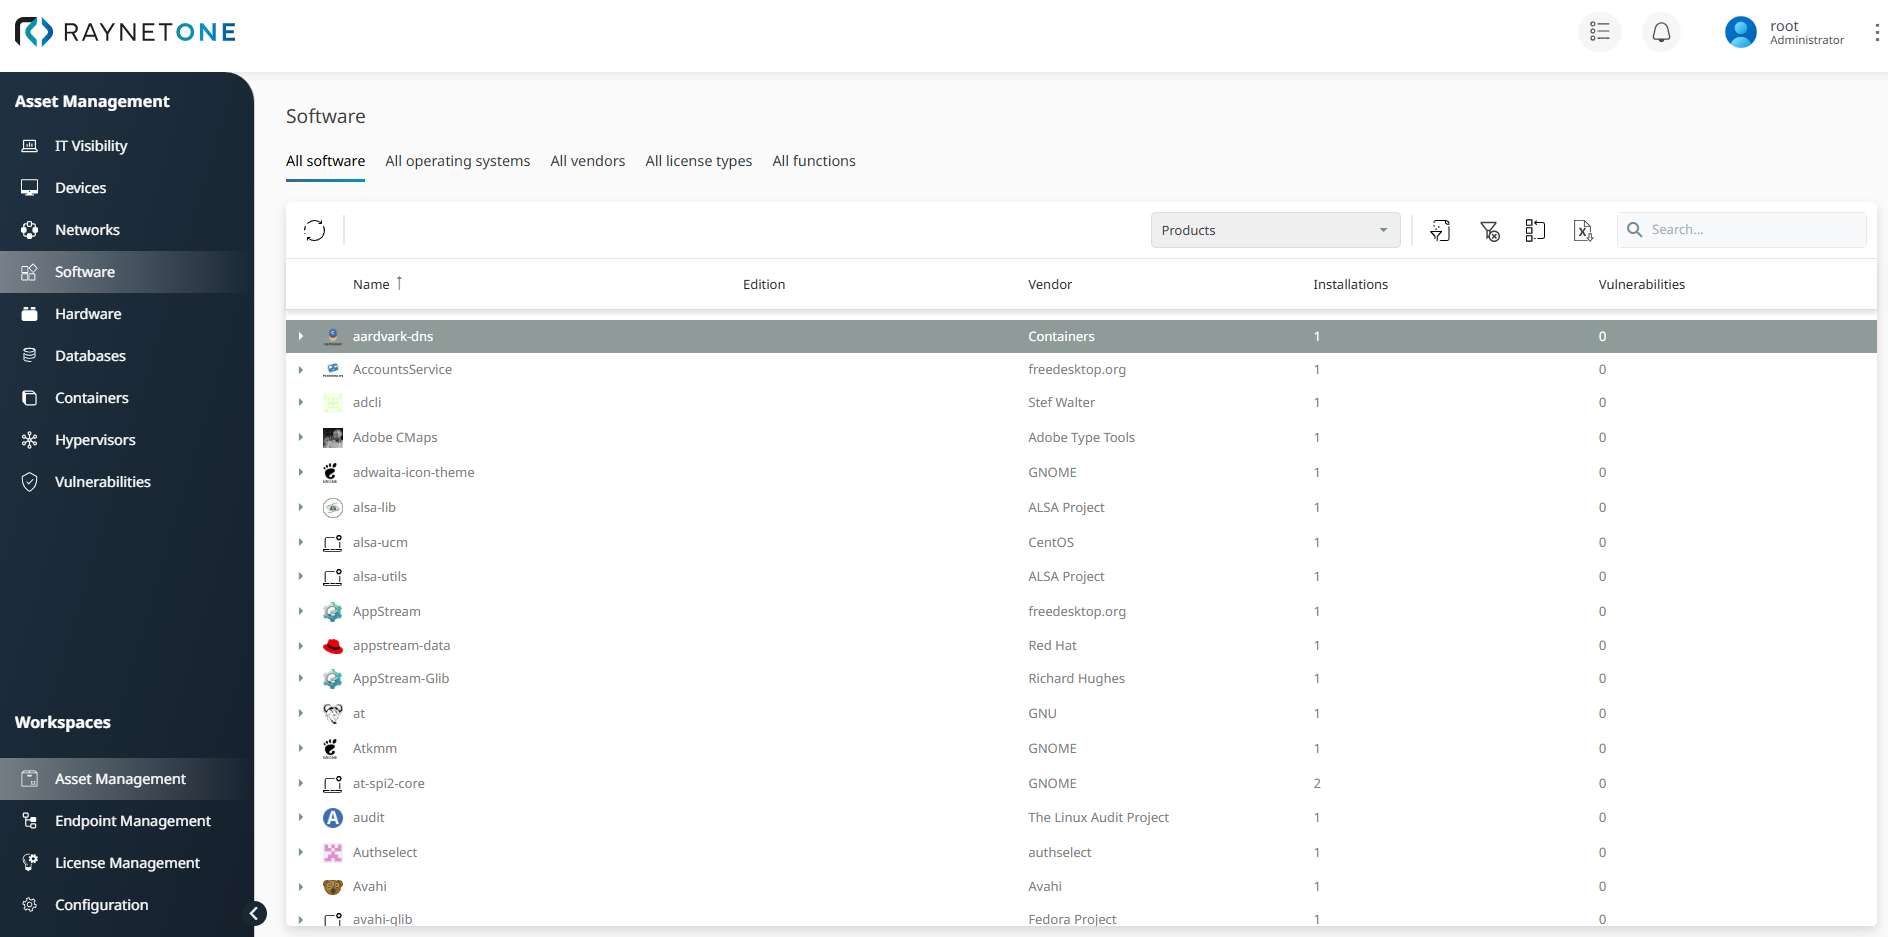This screenshot has height=937, width=1888.
Task: Open the notifications bell
Action: pos(1661,33)
